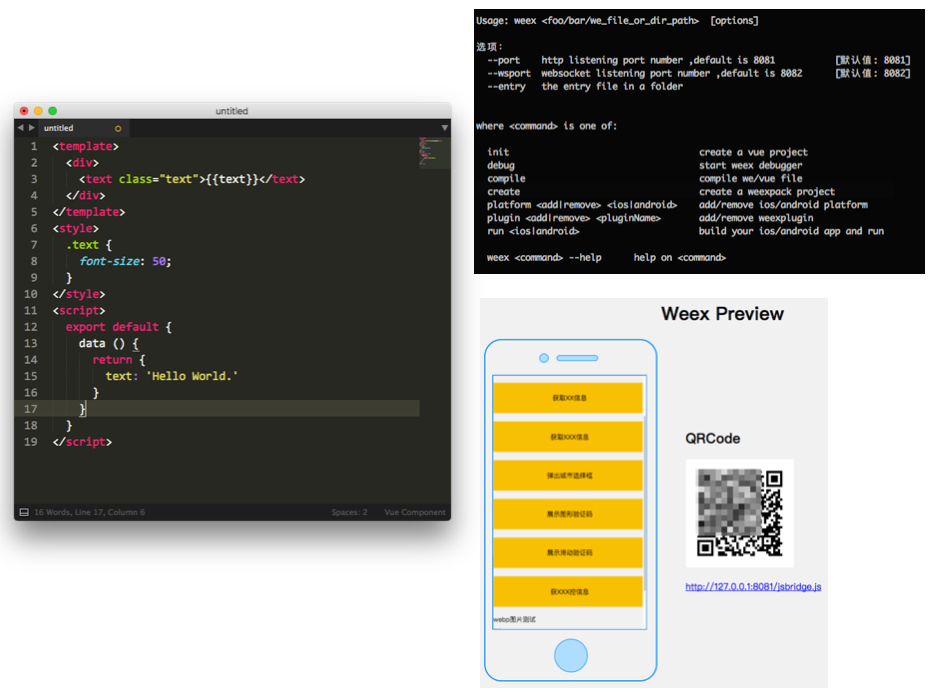This screenshot has width=936, height=692.
Task: Tap the 弹出城市选择框 yellow button
Action: coord(568,475)
